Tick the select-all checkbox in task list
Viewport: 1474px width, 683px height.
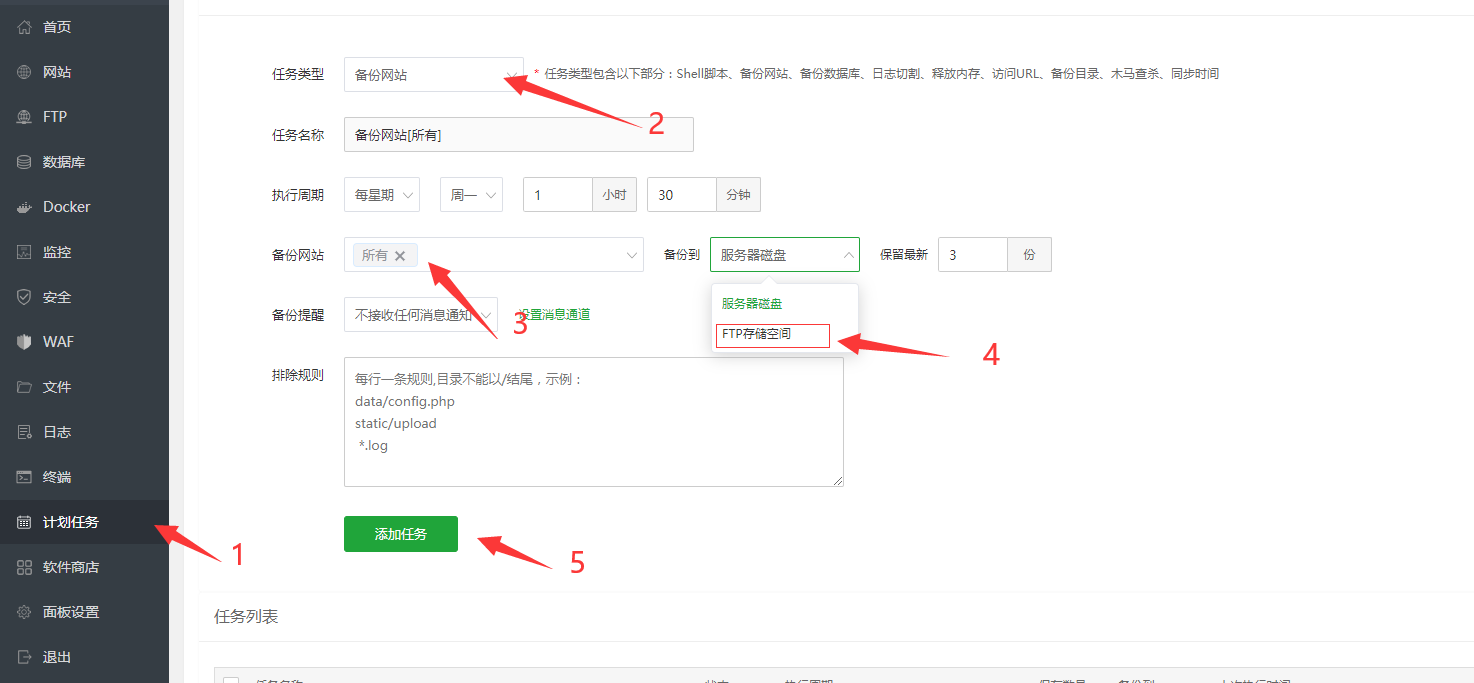coord(231,680)
